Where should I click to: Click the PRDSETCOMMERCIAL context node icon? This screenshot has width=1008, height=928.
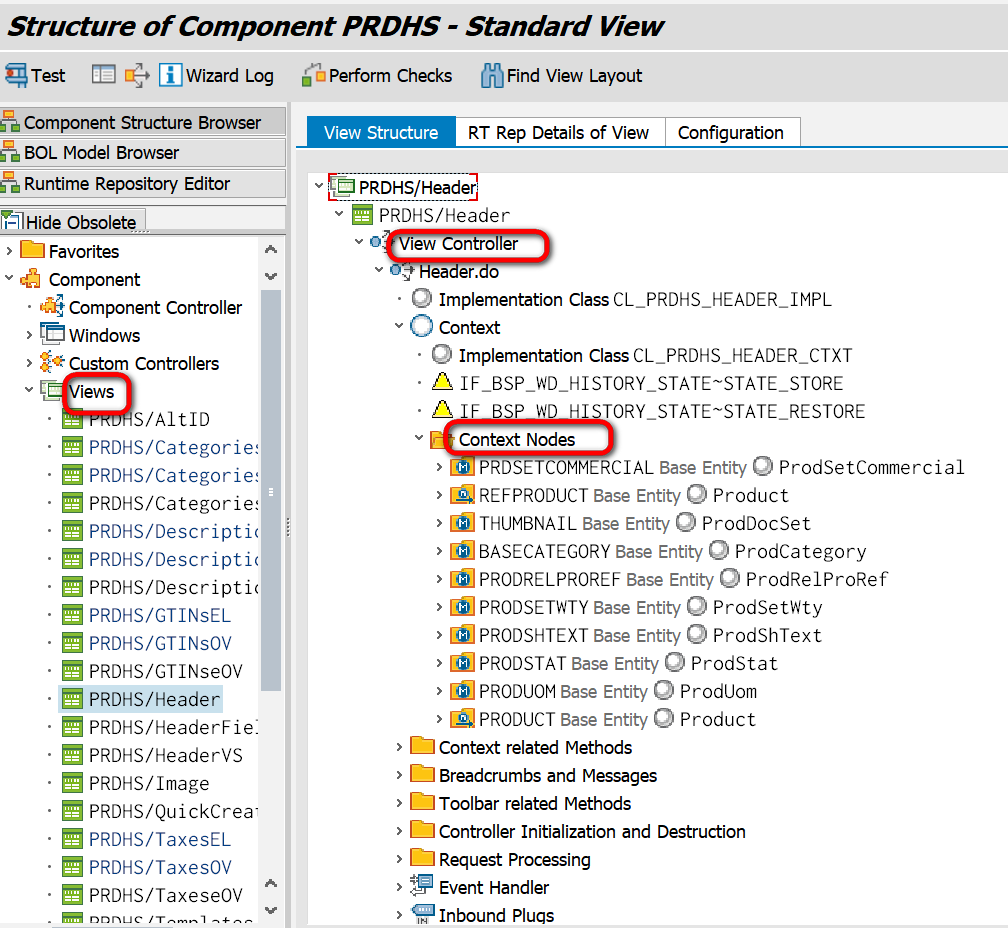pyautogui.click(x=462, y=467)
